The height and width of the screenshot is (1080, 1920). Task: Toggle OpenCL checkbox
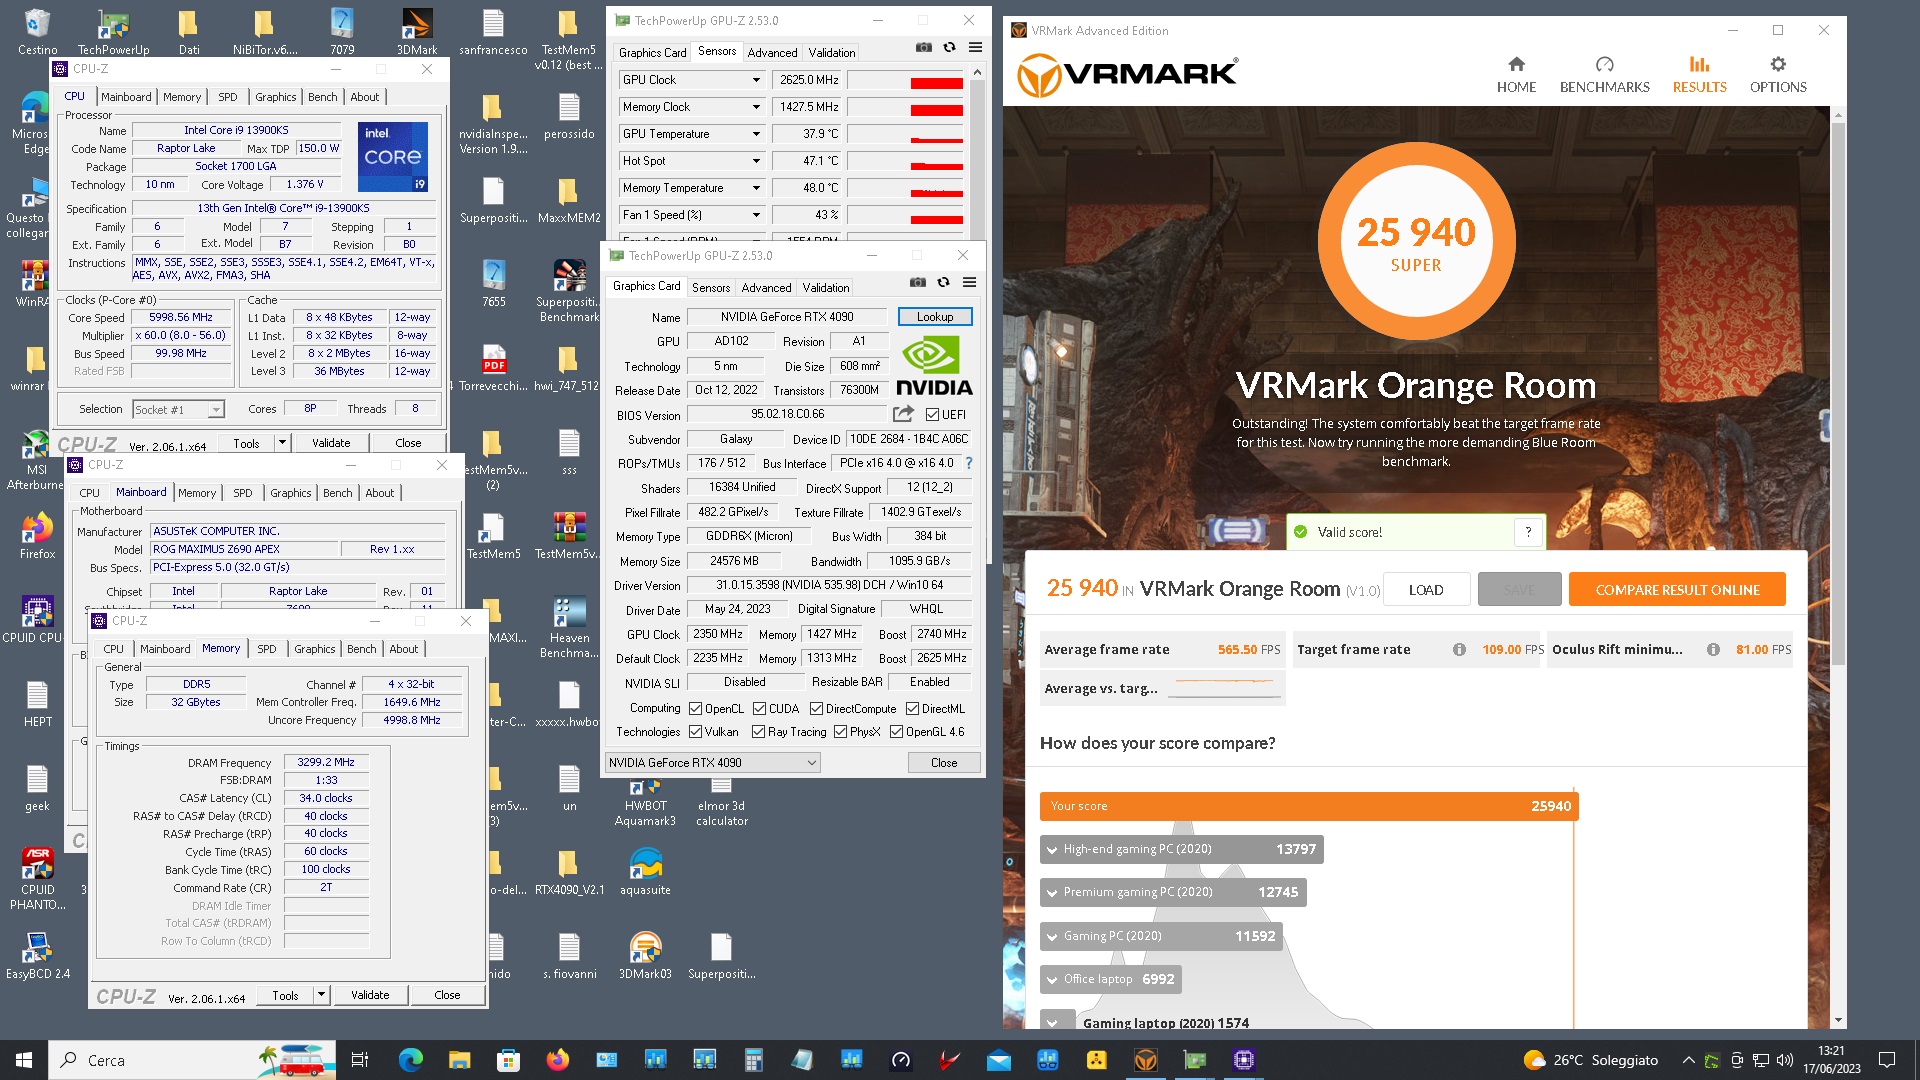[695, 709]
